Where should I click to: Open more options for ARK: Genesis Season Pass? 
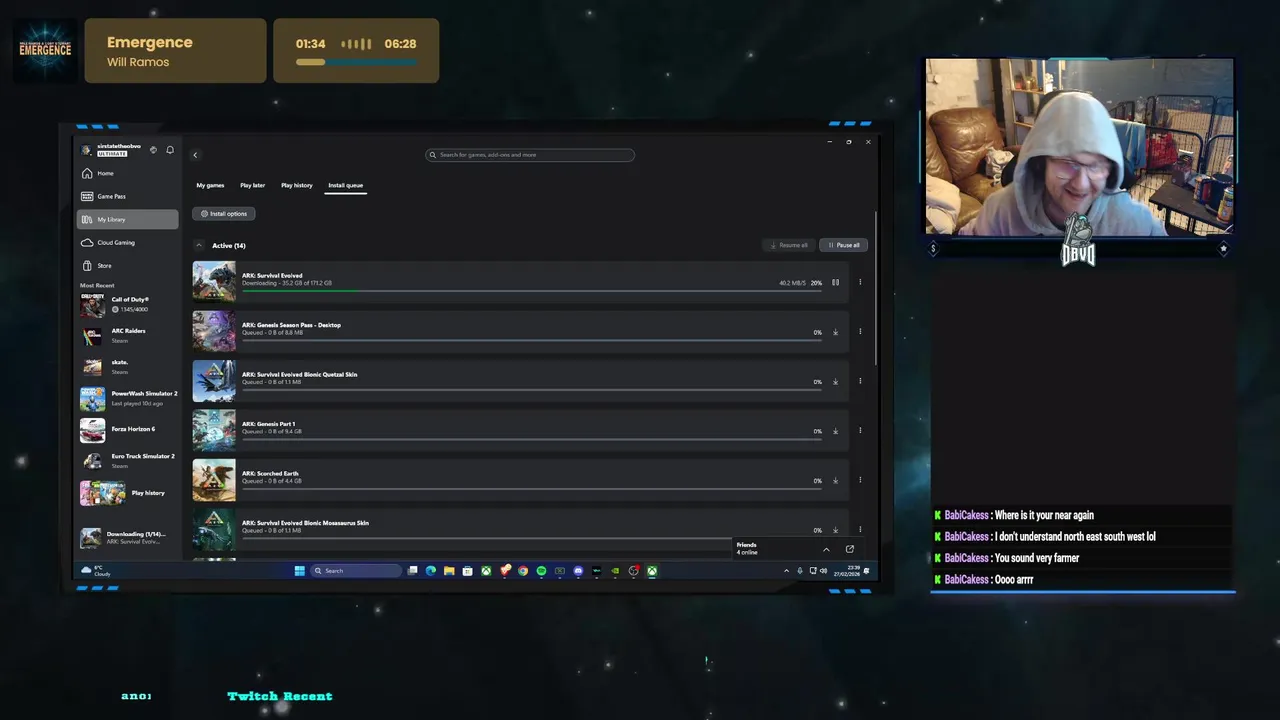click(860, 332)
